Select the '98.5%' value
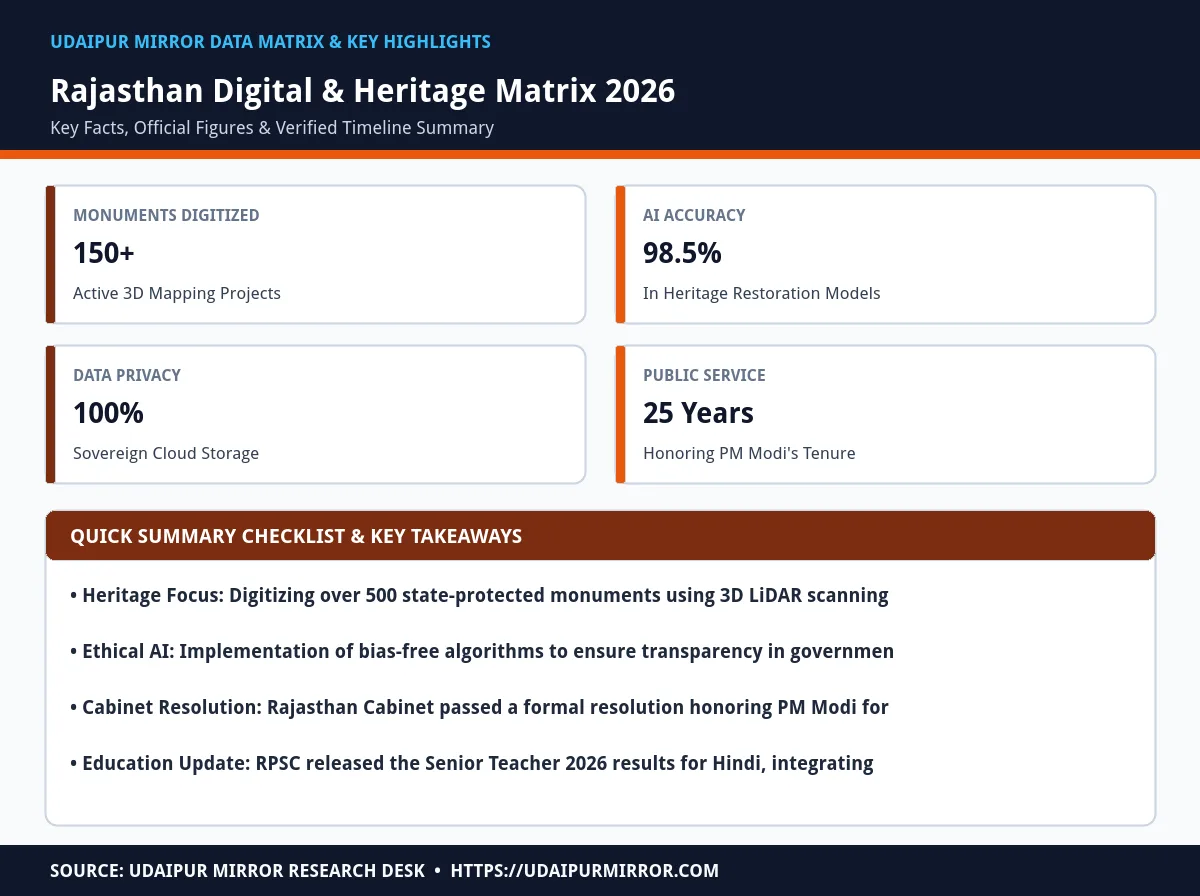This screenshot has width=1200, height=896. 682,253
